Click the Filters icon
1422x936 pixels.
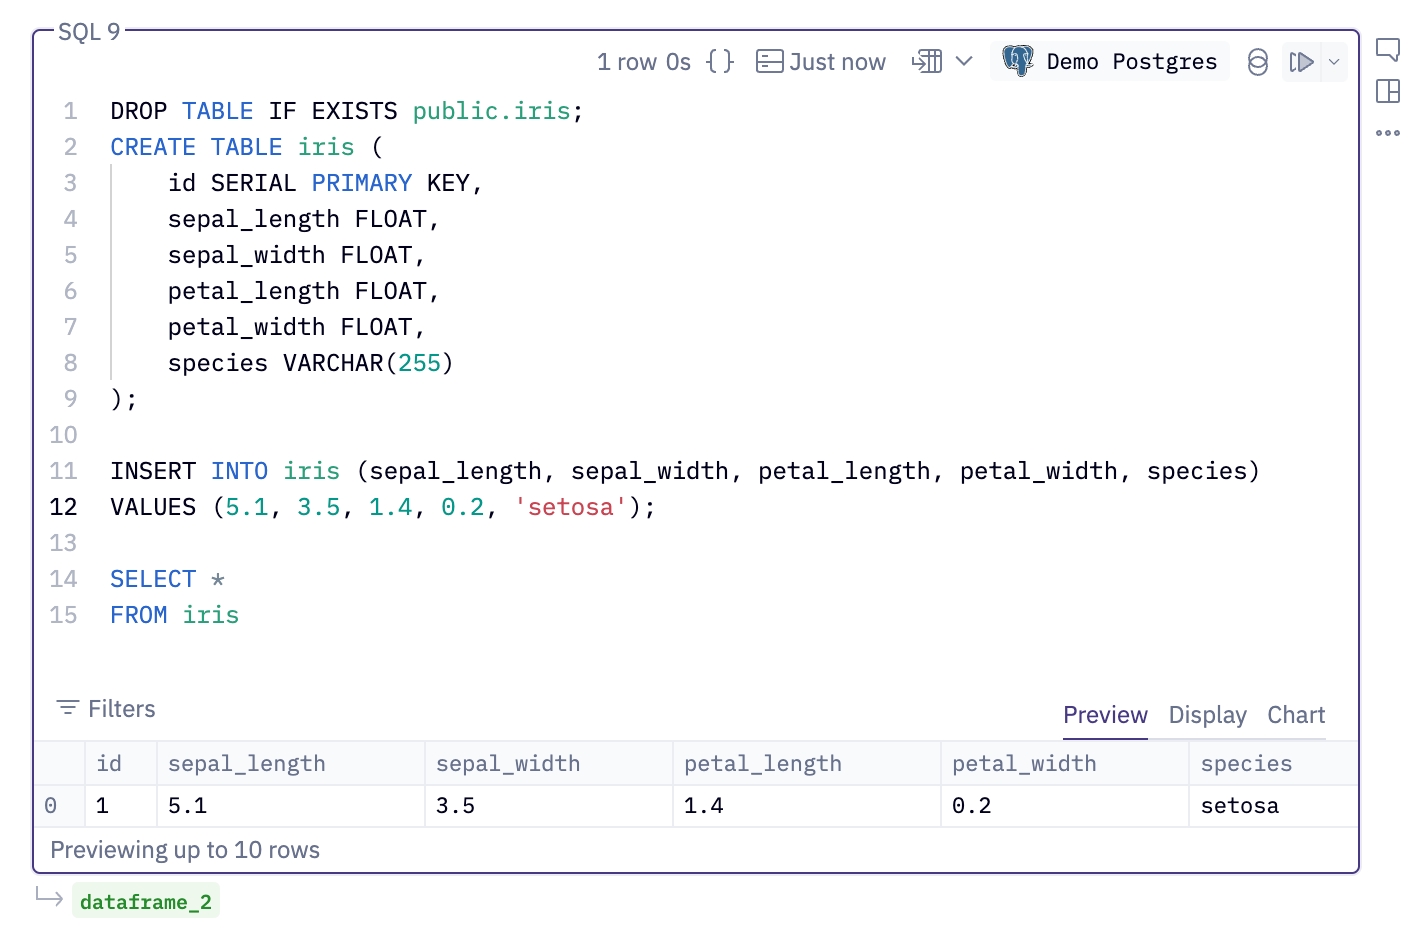click(x=68, y=708)
